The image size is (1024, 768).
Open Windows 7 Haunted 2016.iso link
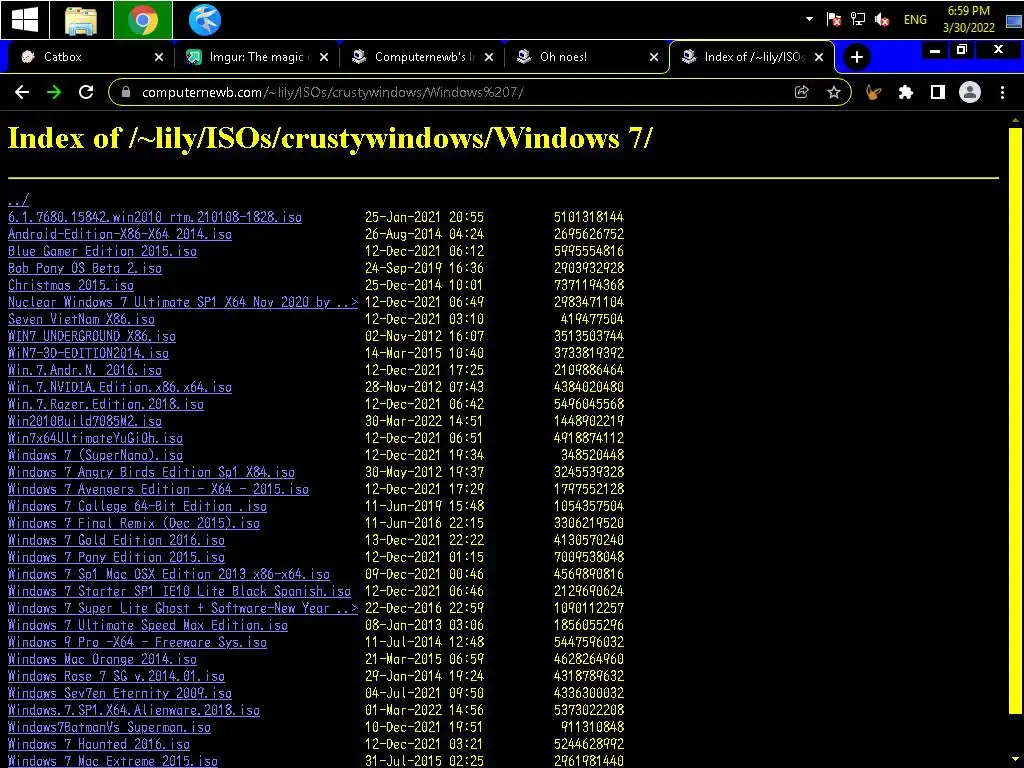[x=99, y=743]
